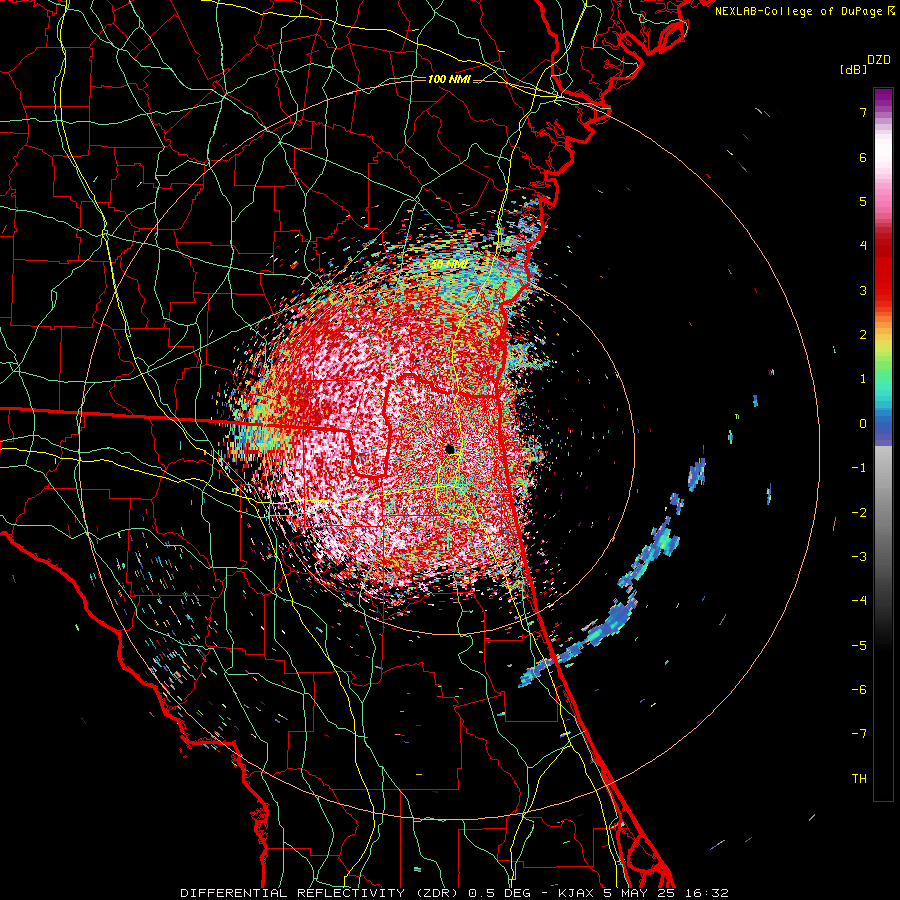This screenshot has height=900, width=900.
Task: Click the 50 NMI range ring label
Action: tap(449, 265)
